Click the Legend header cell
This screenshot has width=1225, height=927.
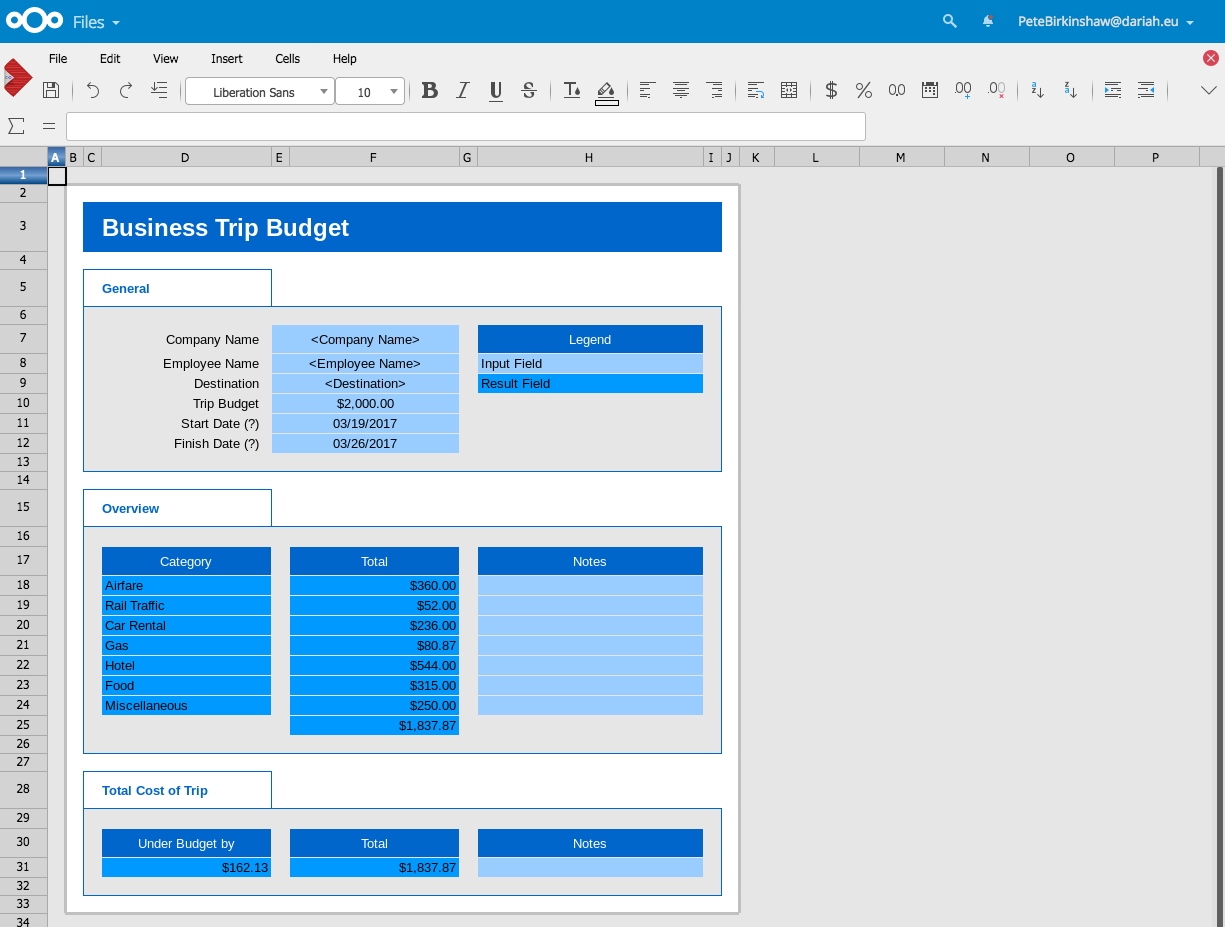(x=590, y=339)
